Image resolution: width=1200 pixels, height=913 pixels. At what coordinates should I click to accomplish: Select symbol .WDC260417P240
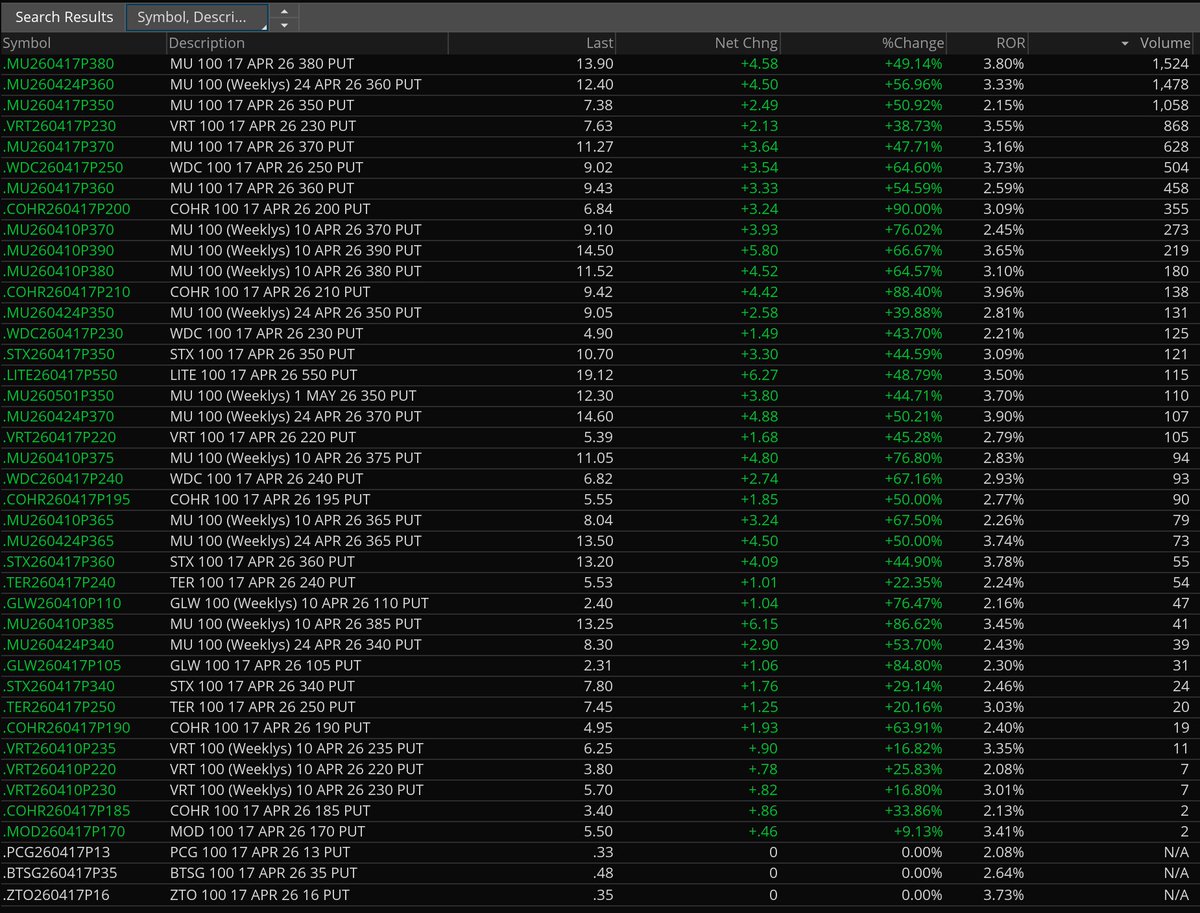click(63, 479)
